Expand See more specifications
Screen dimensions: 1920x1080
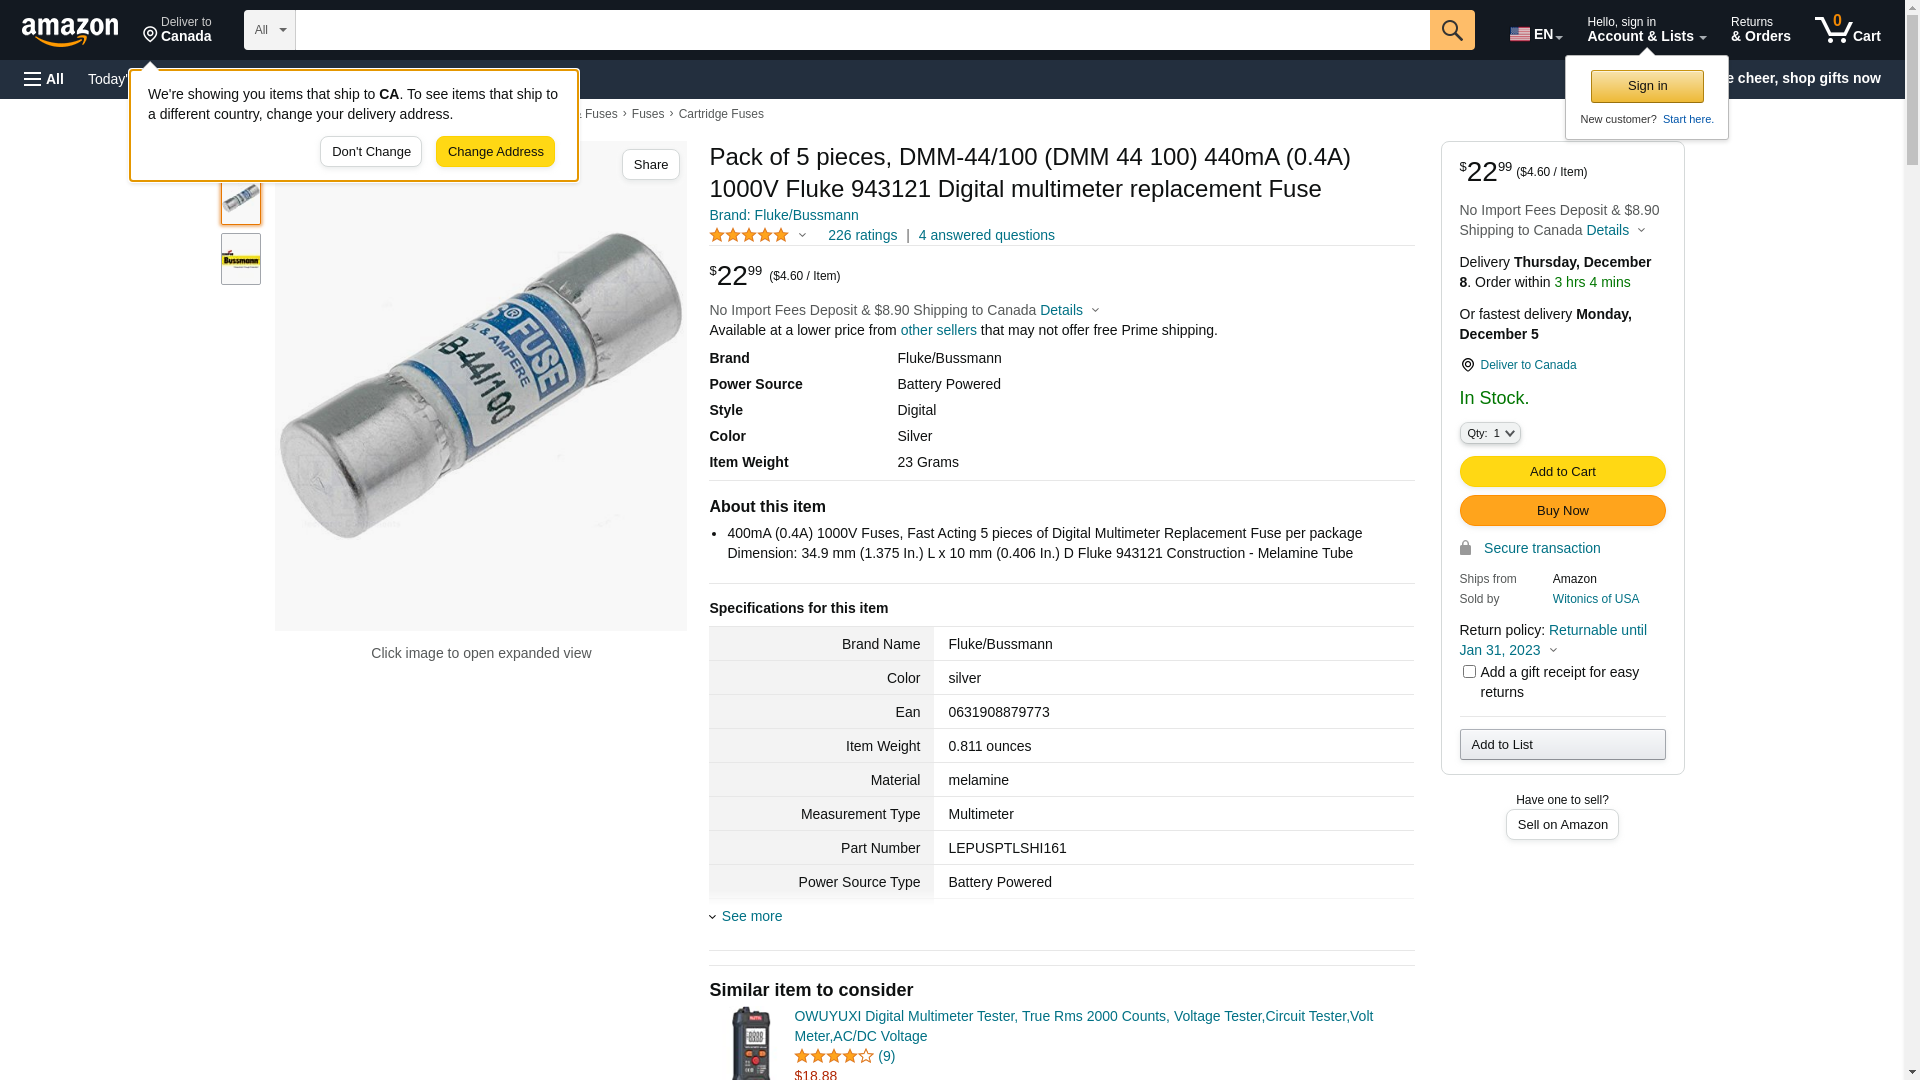tap(751, 916)
